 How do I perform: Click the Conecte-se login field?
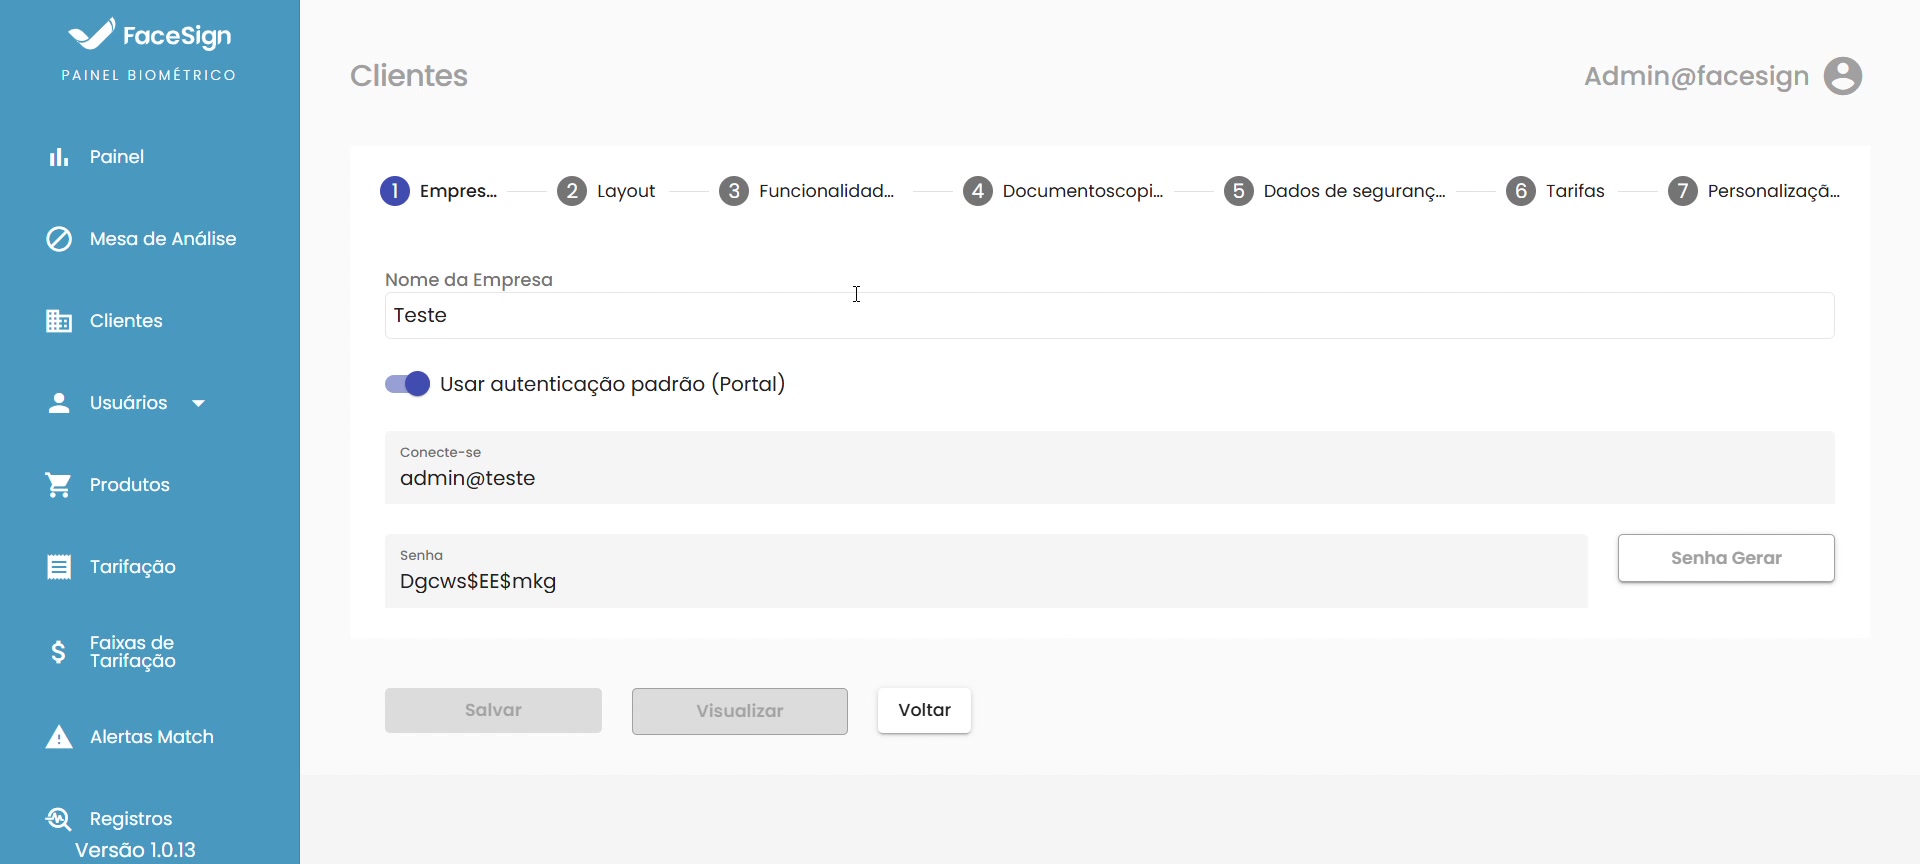click(1108, 478)
